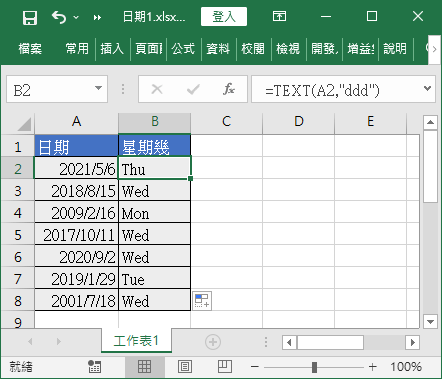Click the Tue cell in column B
442x379 pixels.
tap(155, 278)
